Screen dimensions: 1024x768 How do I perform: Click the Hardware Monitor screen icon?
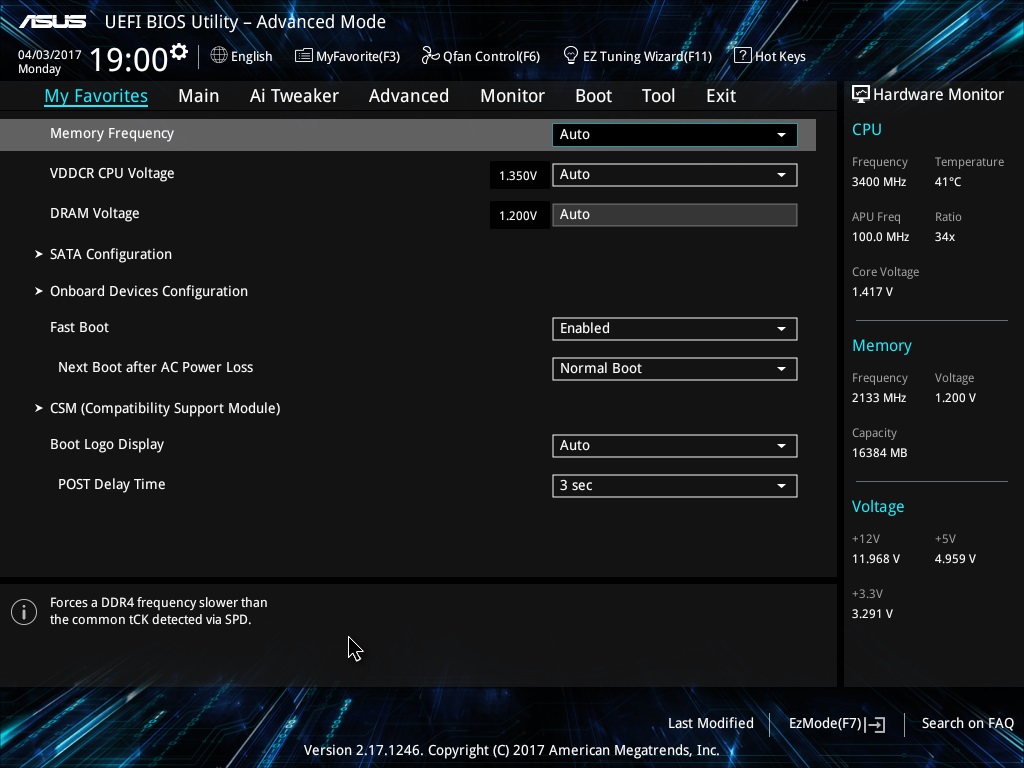(861, 94)
